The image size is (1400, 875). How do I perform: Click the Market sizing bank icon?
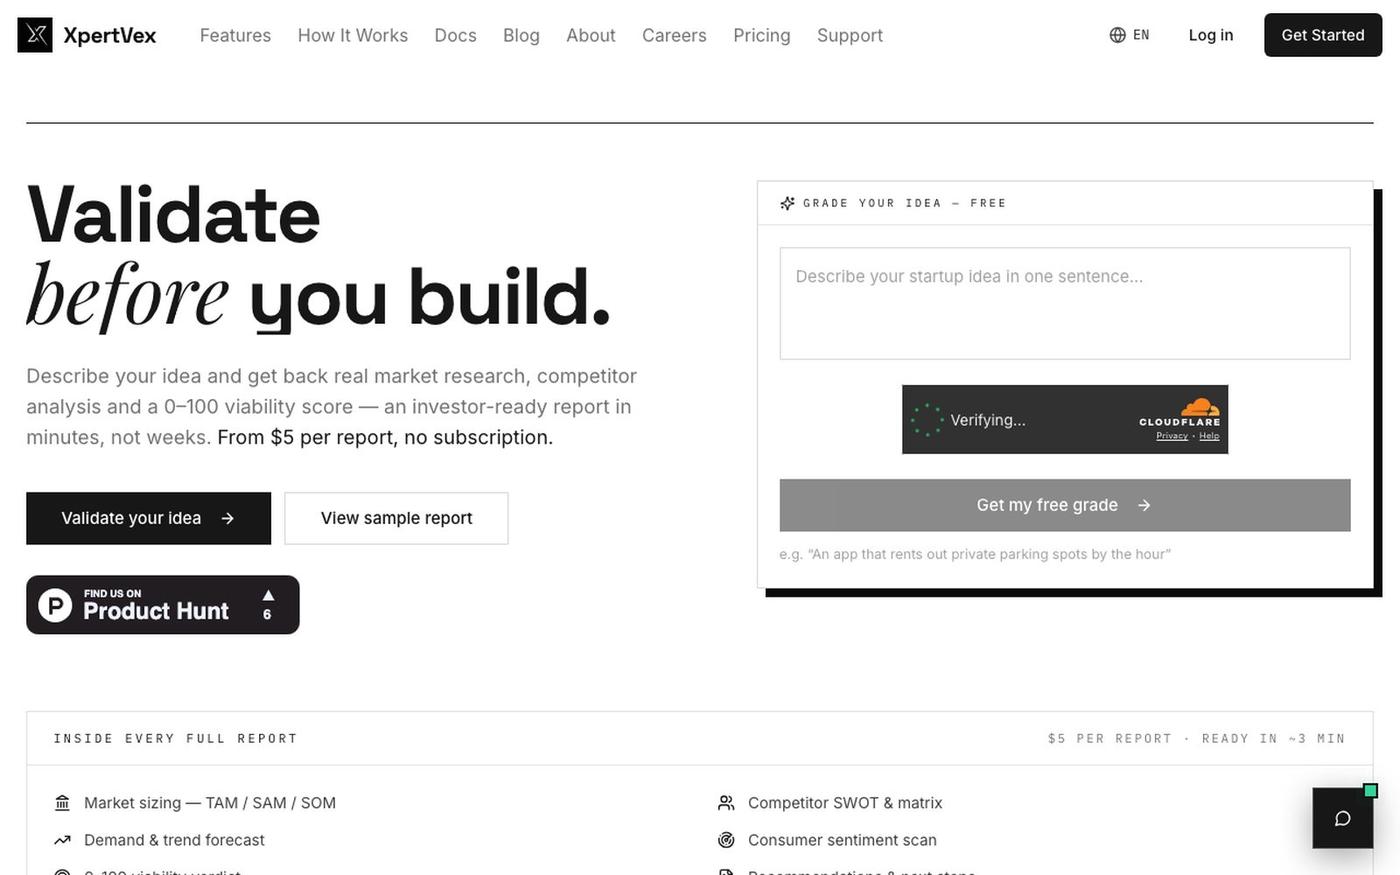(x=62, y=803)
